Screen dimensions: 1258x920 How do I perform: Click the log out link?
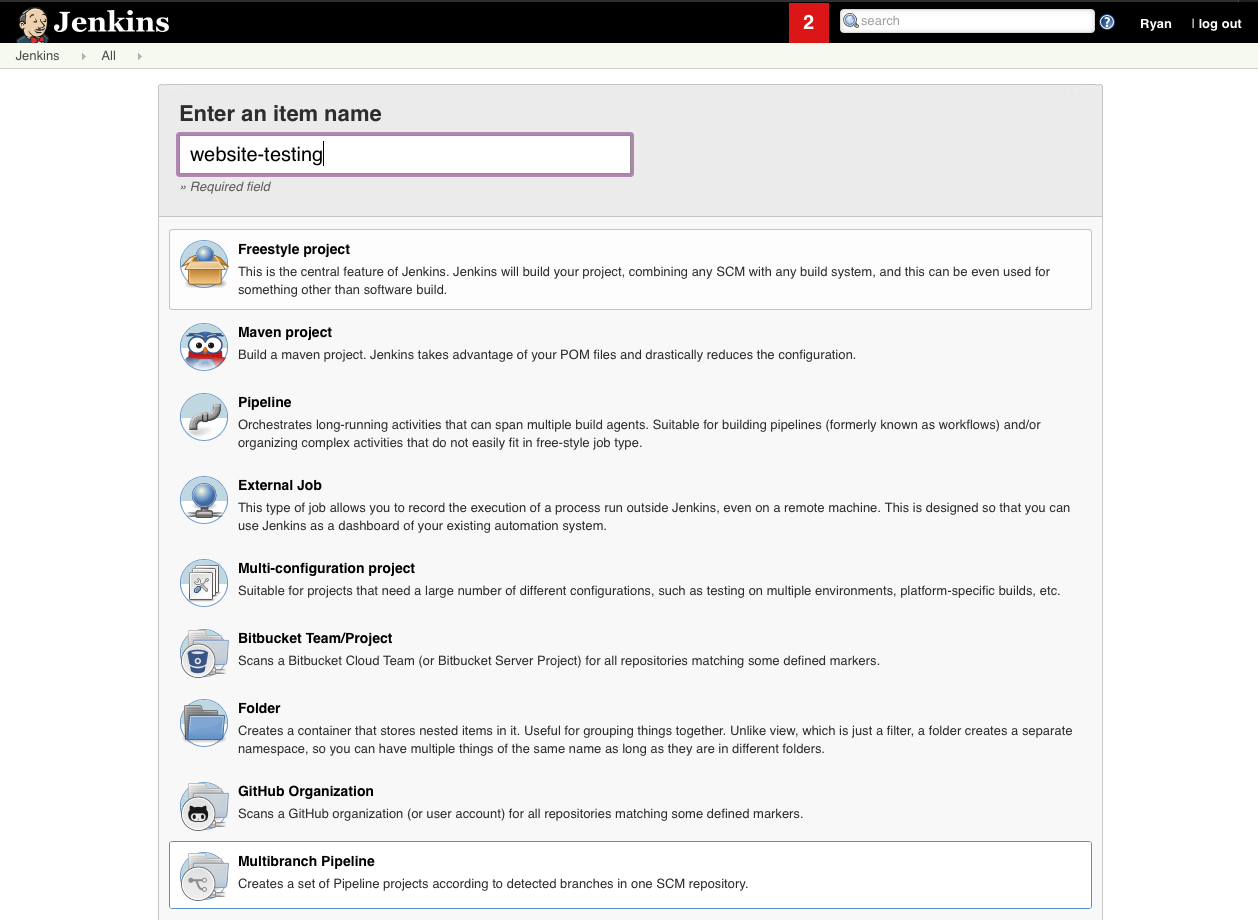(1220, 24)
